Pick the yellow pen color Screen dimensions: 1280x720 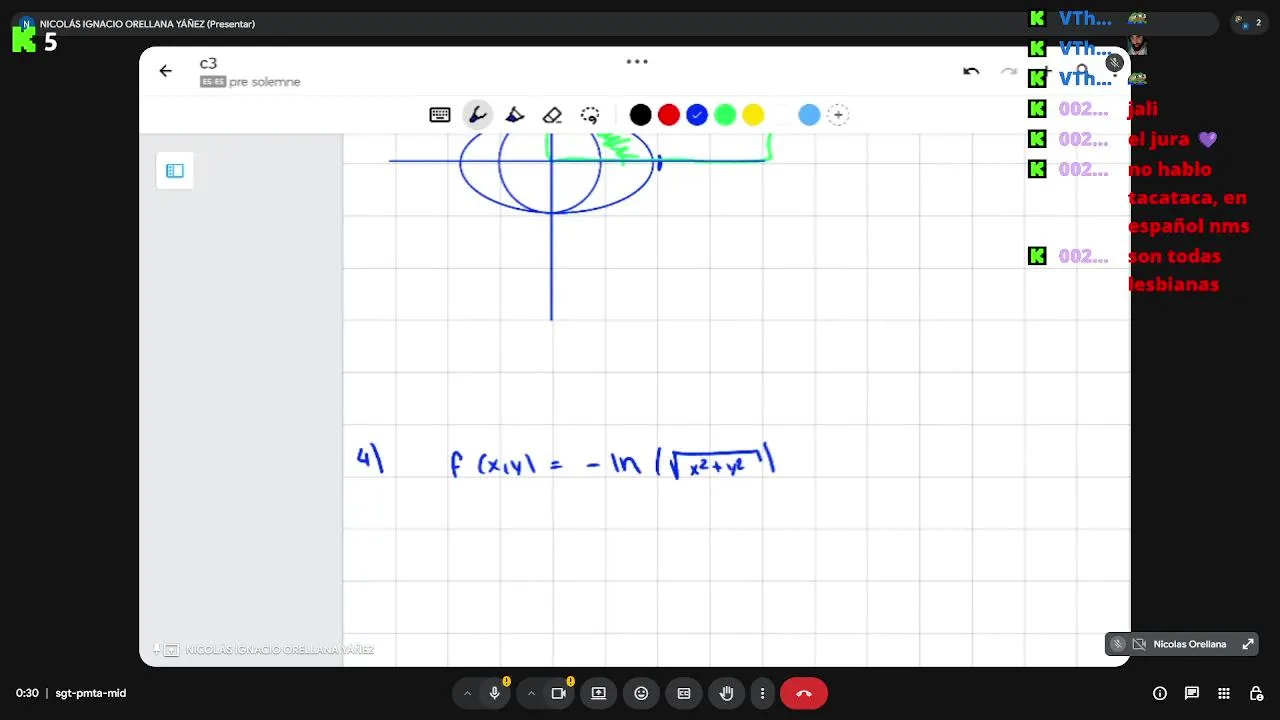point(753,115)
